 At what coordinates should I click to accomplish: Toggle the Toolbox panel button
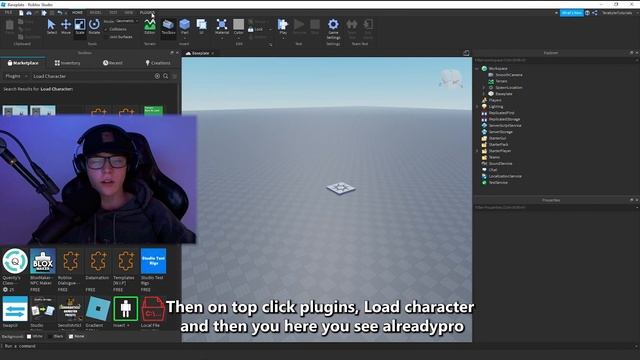(x=168, y=27)
